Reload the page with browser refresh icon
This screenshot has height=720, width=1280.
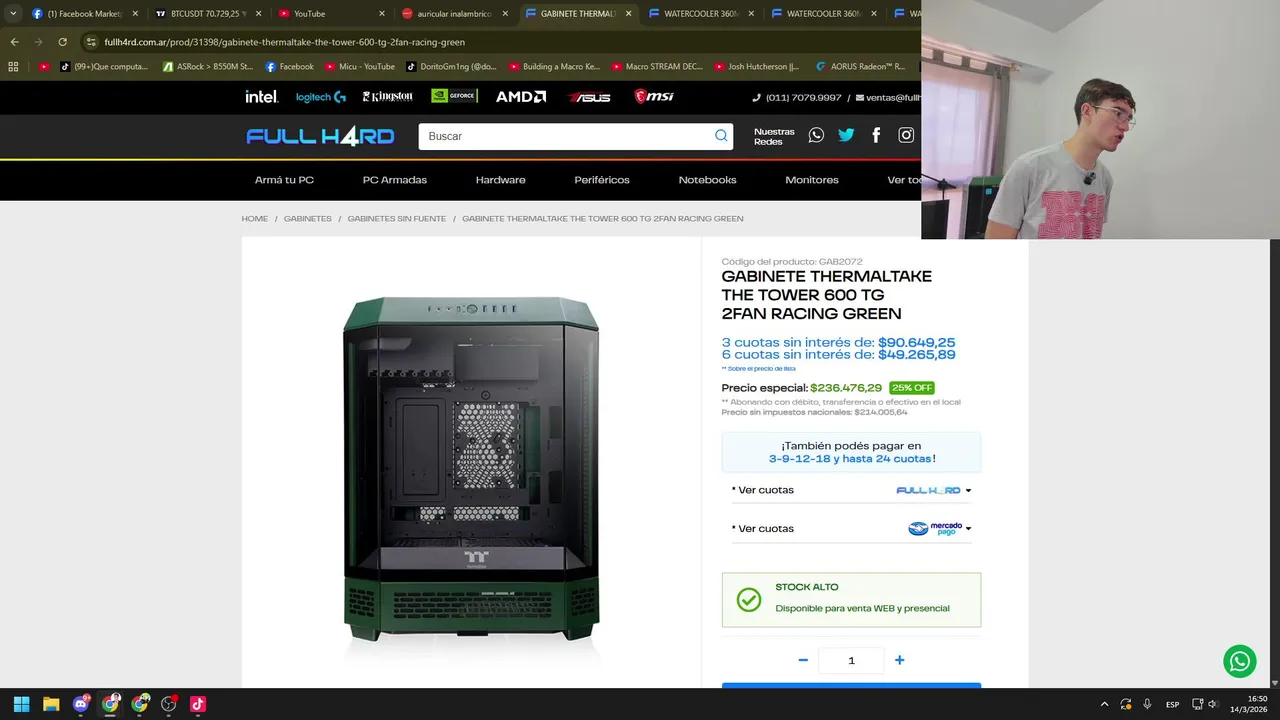[x=62, y=42]
